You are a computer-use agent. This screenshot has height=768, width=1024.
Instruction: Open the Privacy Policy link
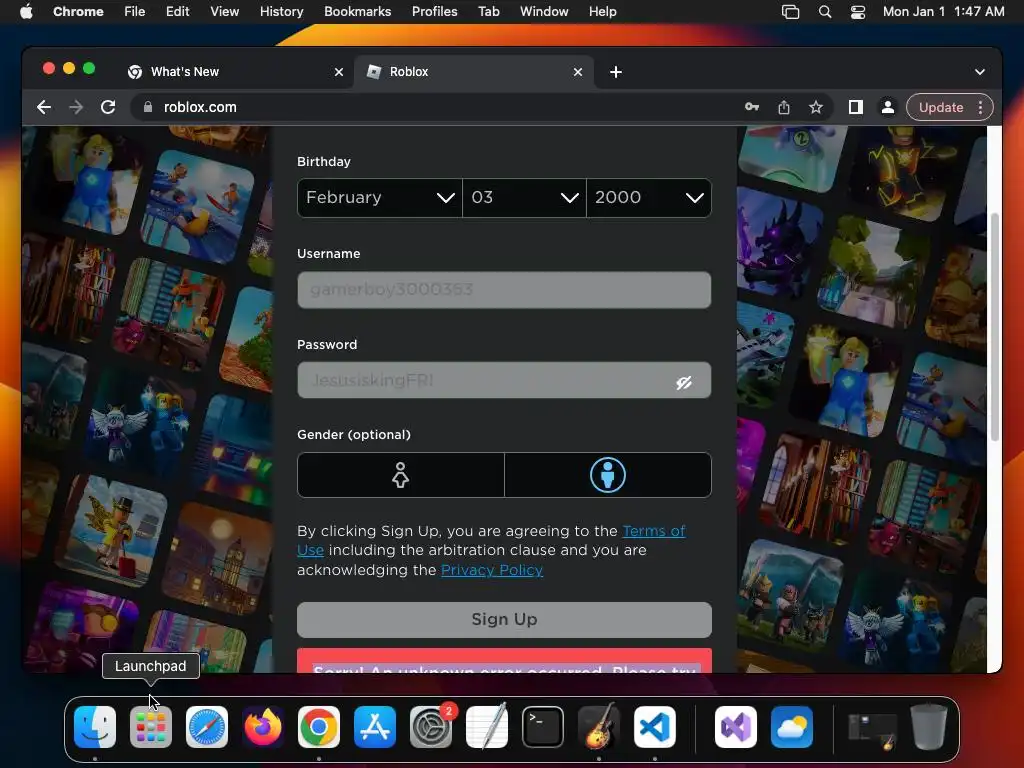(492, 569)
